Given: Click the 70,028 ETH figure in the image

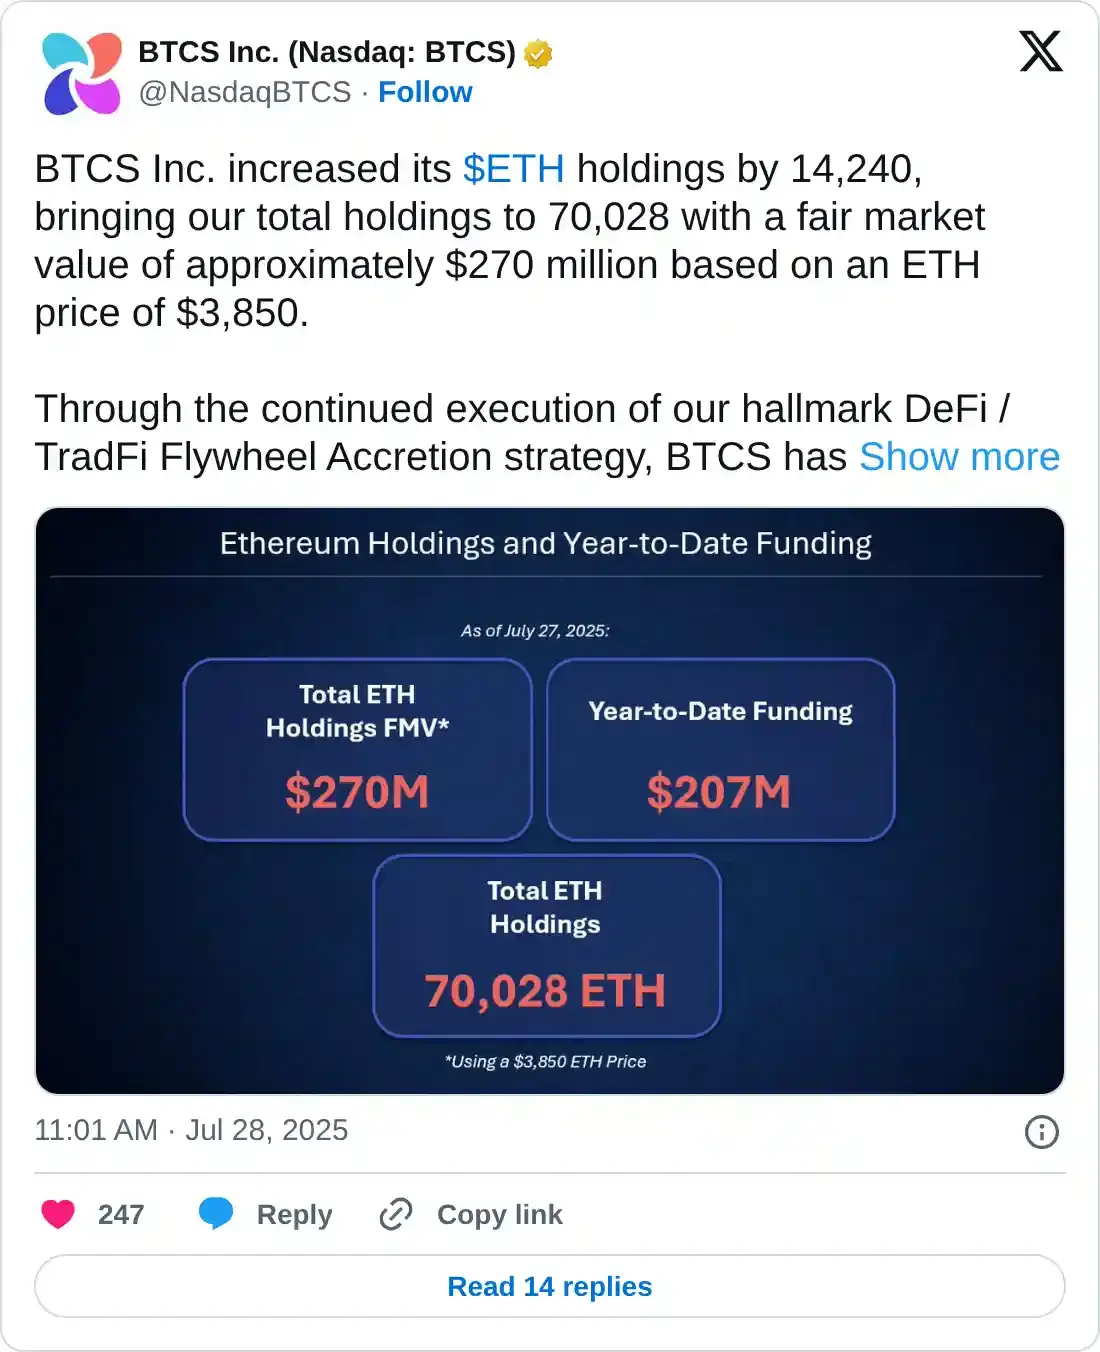Looking at the screenshot, I should pos(545,991).
